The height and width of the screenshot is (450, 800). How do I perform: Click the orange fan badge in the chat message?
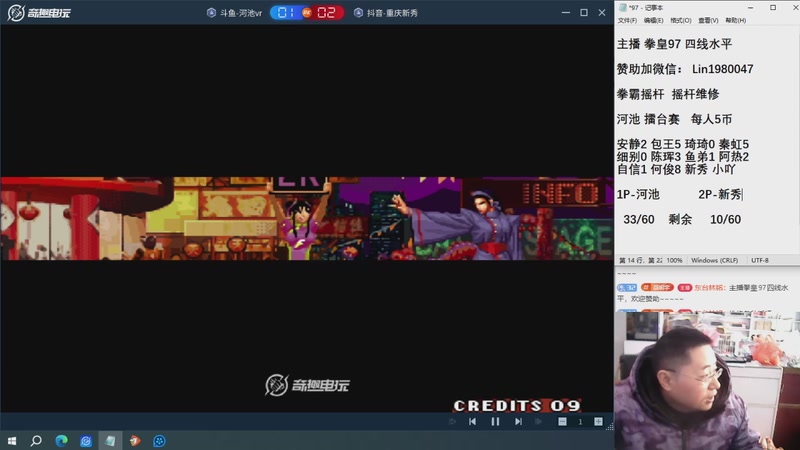click(x=657, y=288)
